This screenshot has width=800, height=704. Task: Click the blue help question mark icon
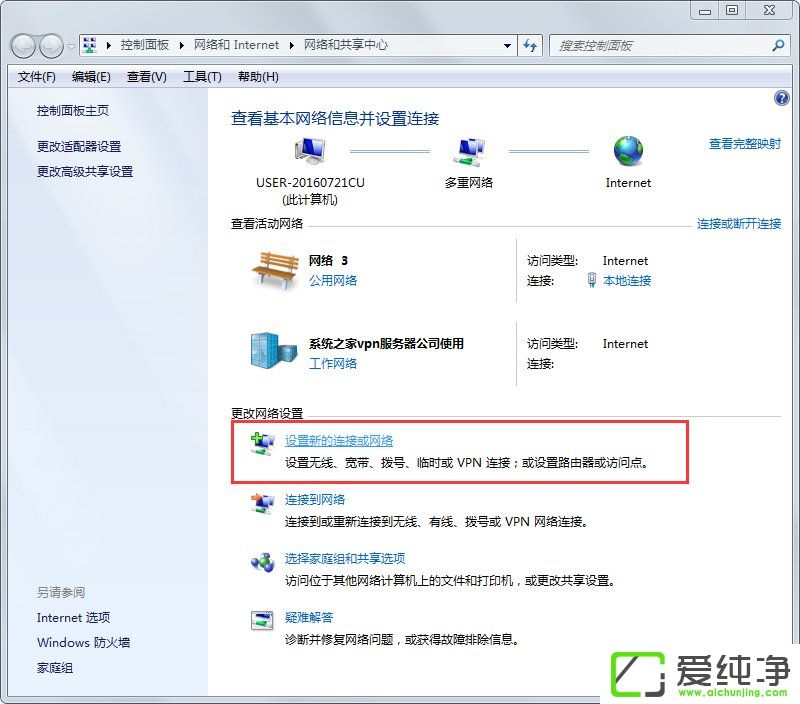782,98
